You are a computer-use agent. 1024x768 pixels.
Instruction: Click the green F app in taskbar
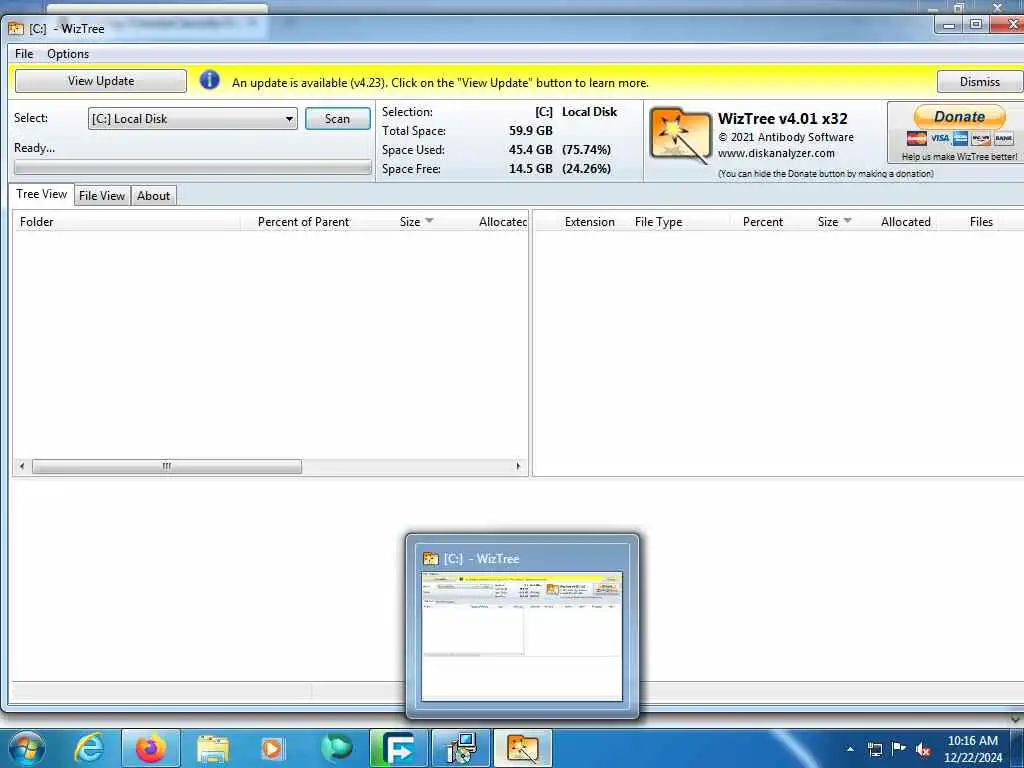click(399, 748)
